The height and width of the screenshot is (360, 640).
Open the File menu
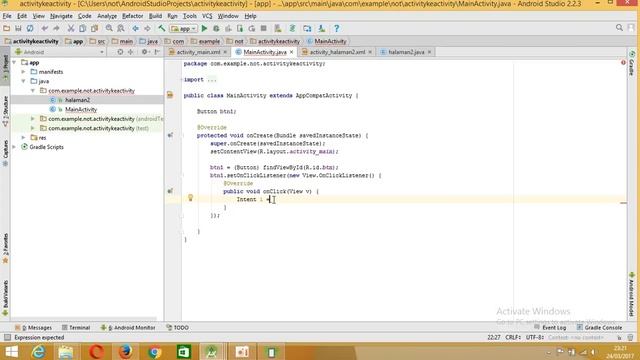(x=7, y=16)
